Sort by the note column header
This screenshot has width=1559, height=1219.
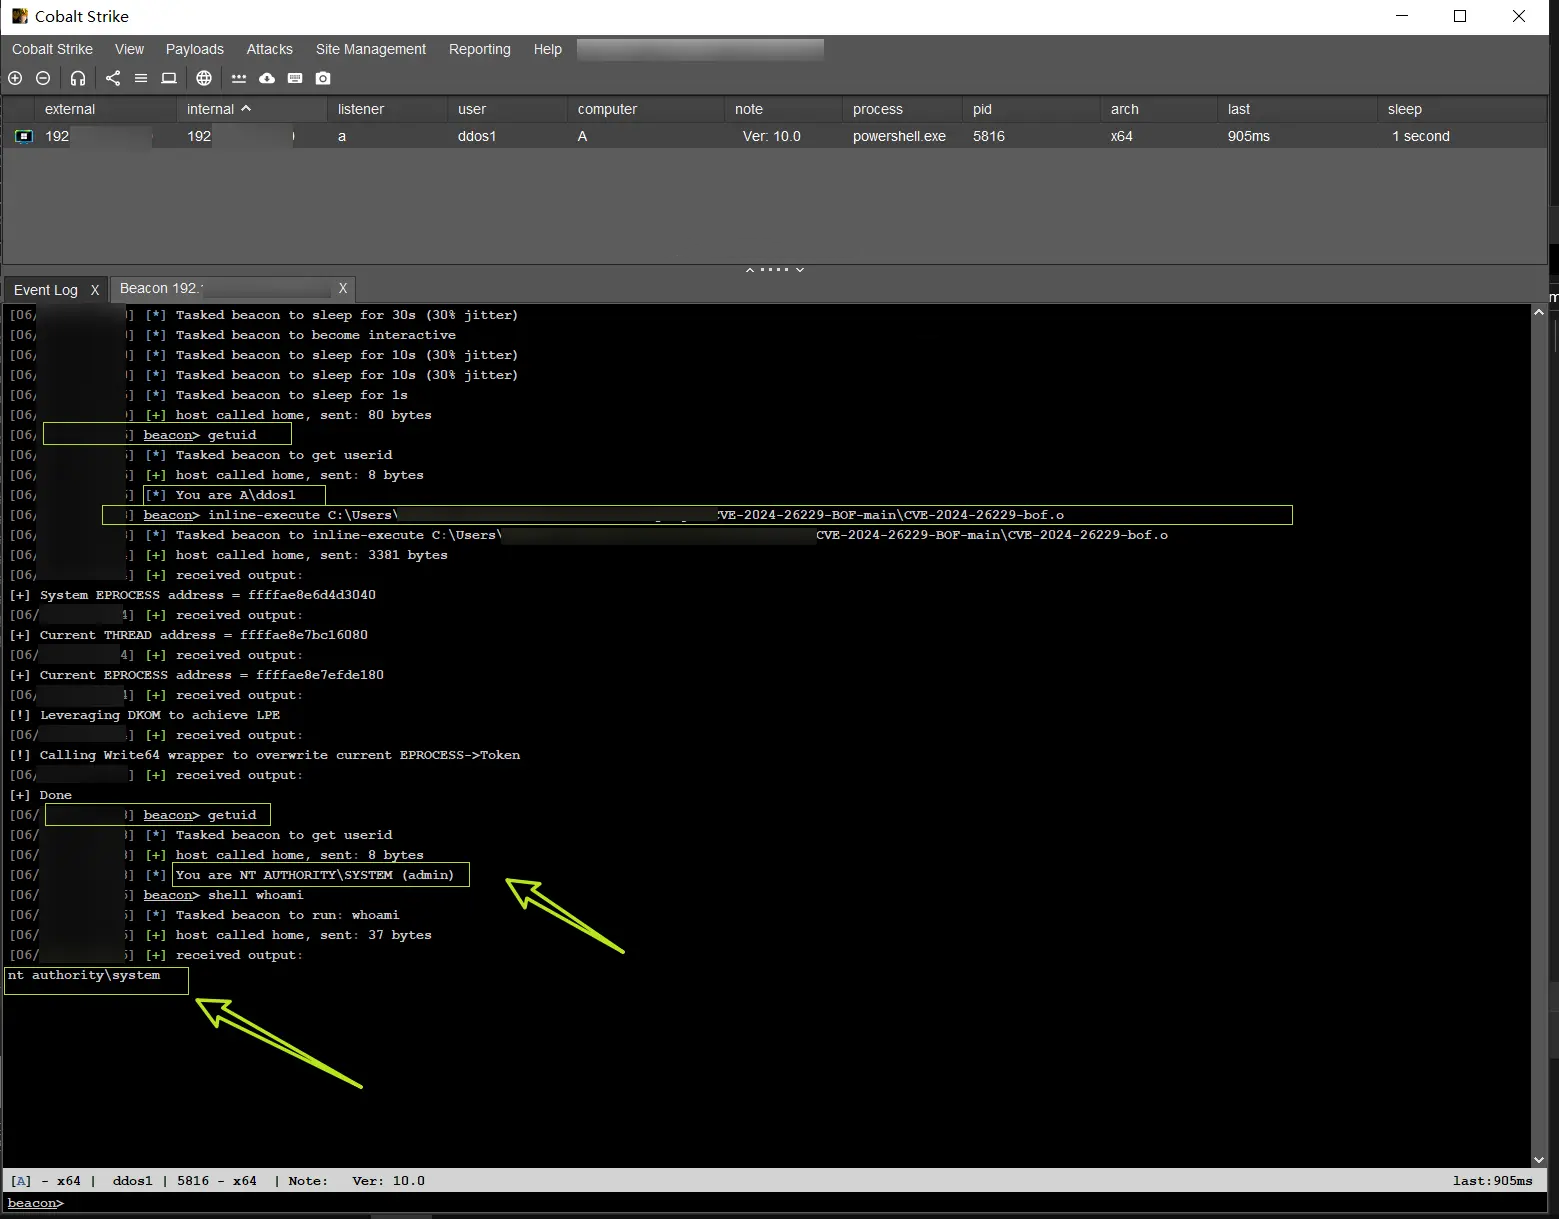point(784,109)
